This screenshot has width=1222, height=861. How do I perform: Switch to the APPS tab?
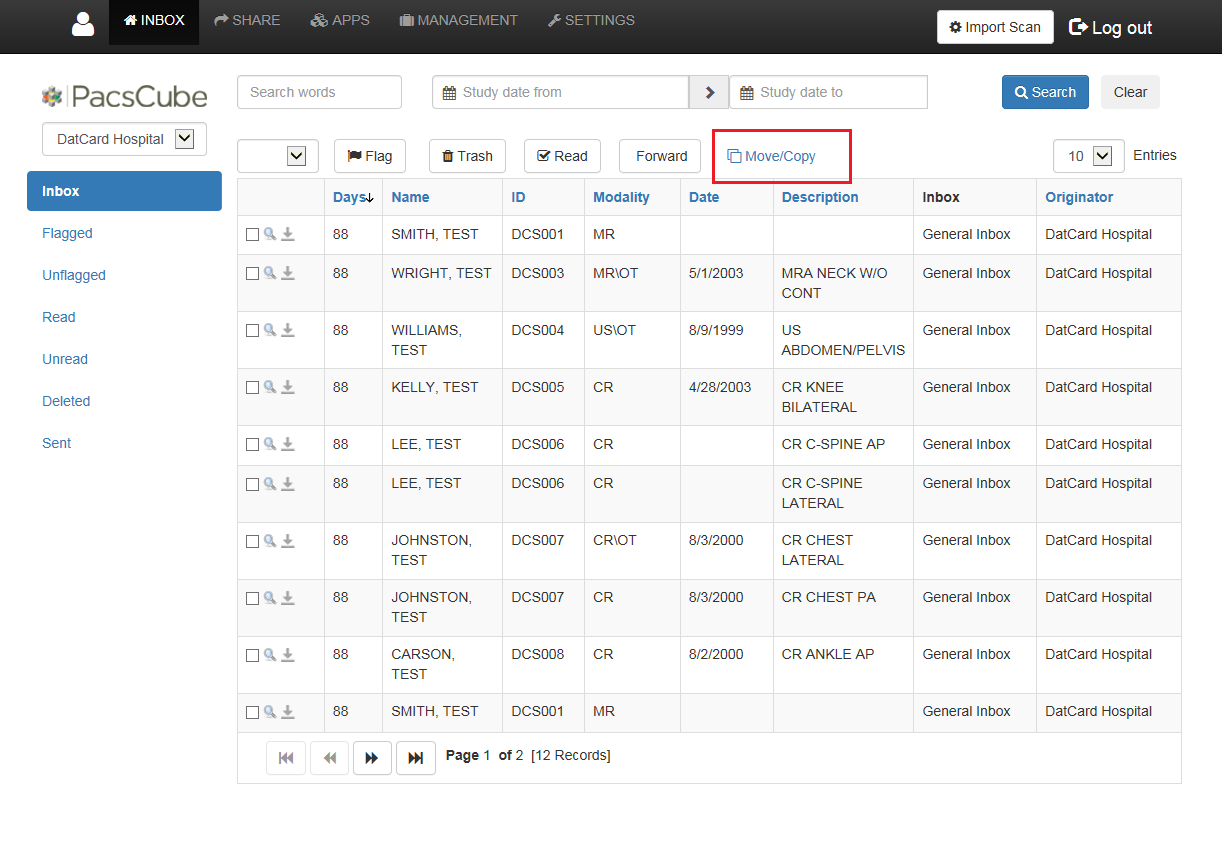coord(340,21)
